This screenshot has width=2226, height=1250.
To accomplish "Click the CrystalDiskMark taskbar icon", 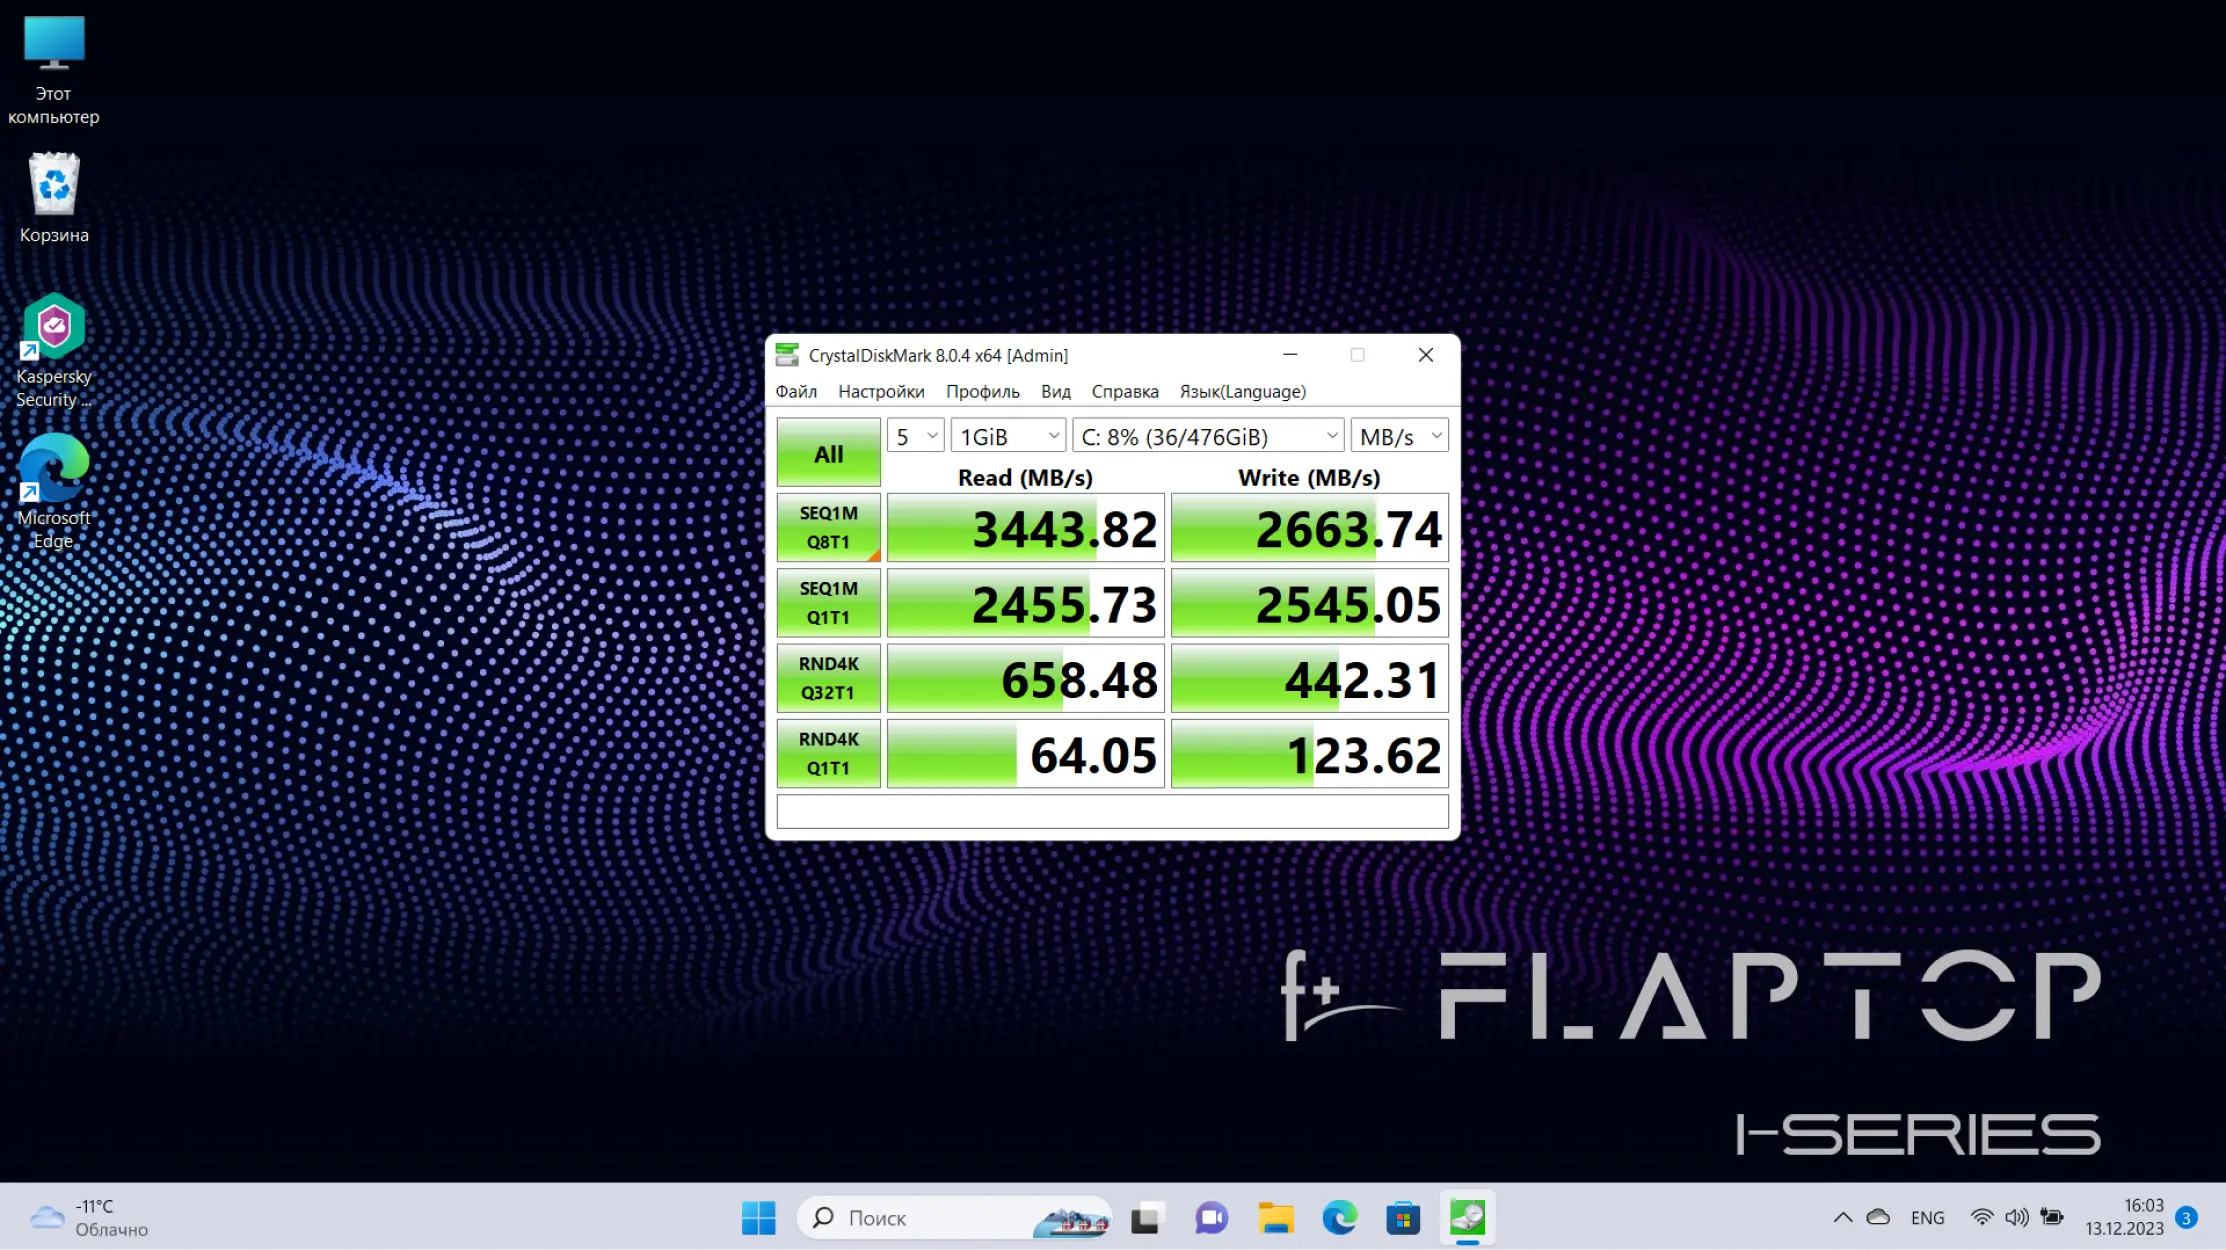I will click(1467, 1217).
